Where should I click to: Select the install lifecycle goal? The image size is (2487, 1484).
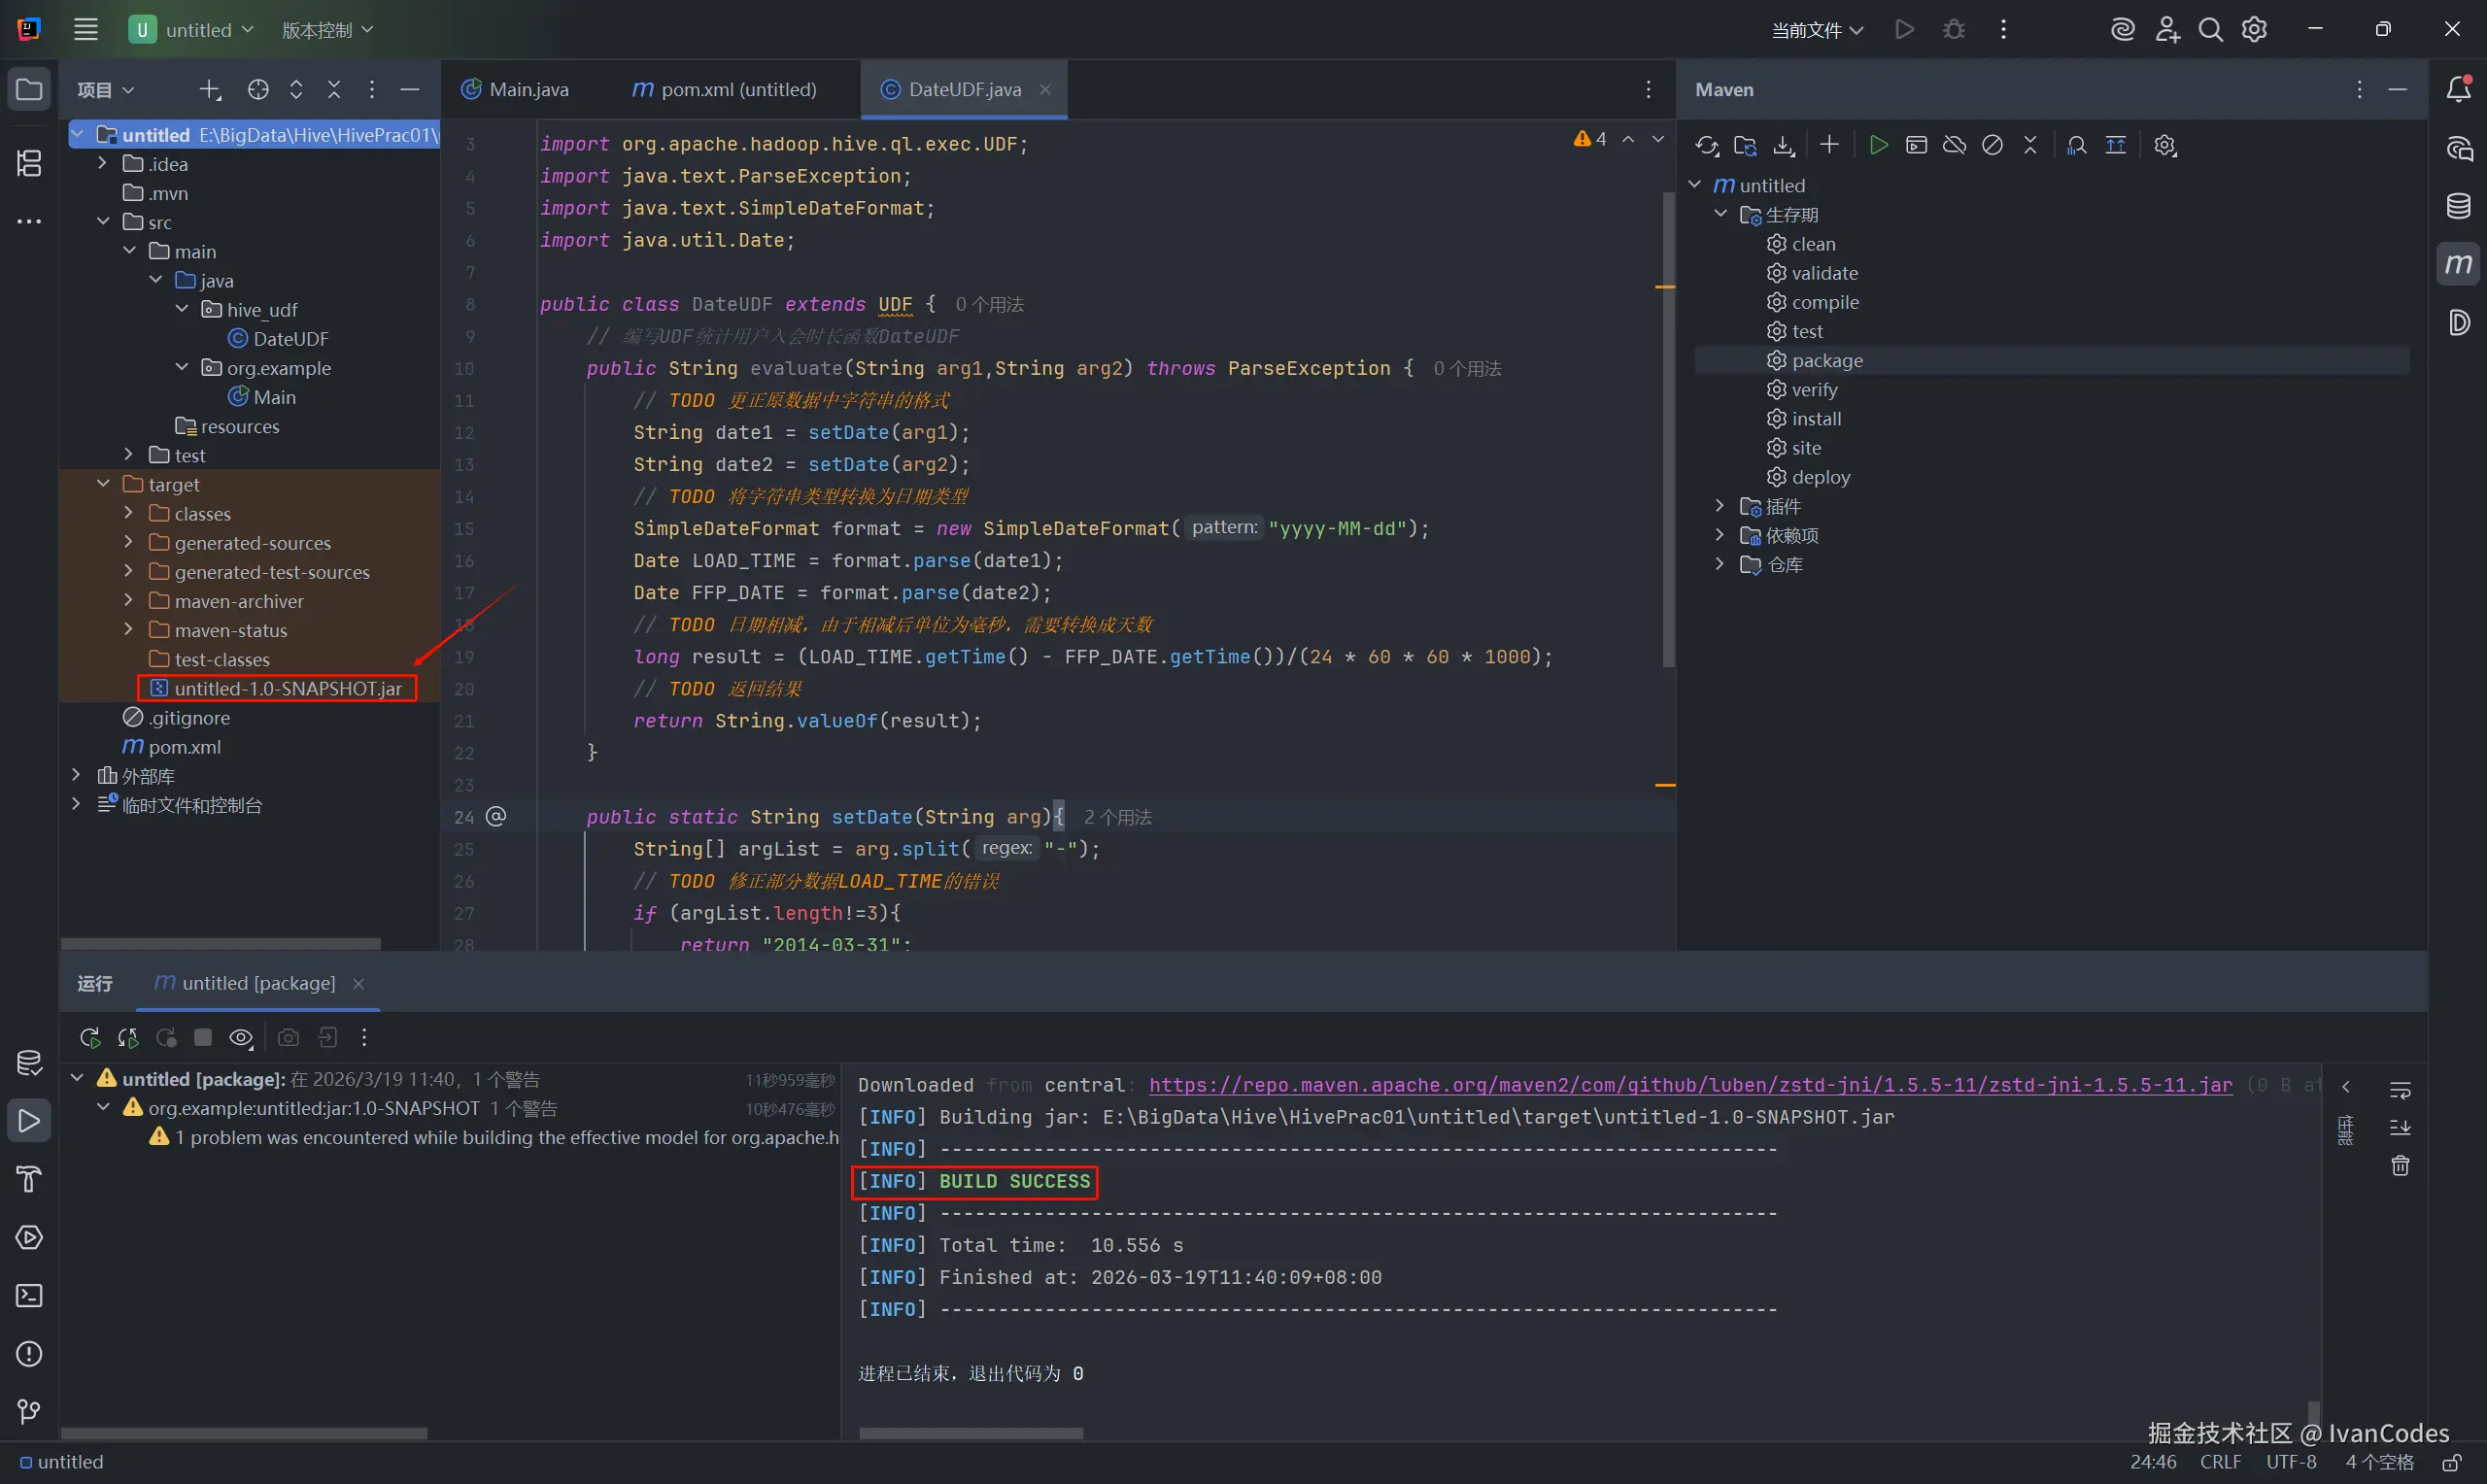[x=1816, y=418]
